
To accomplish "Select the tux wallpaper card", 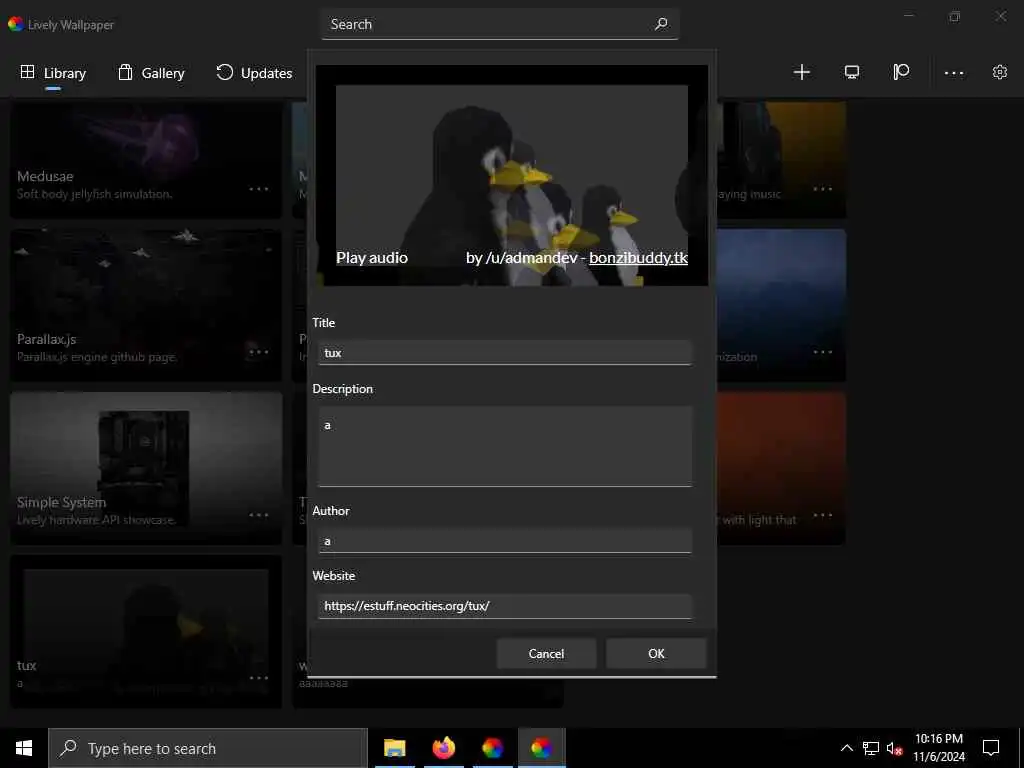I will click(x=146, y=632).
